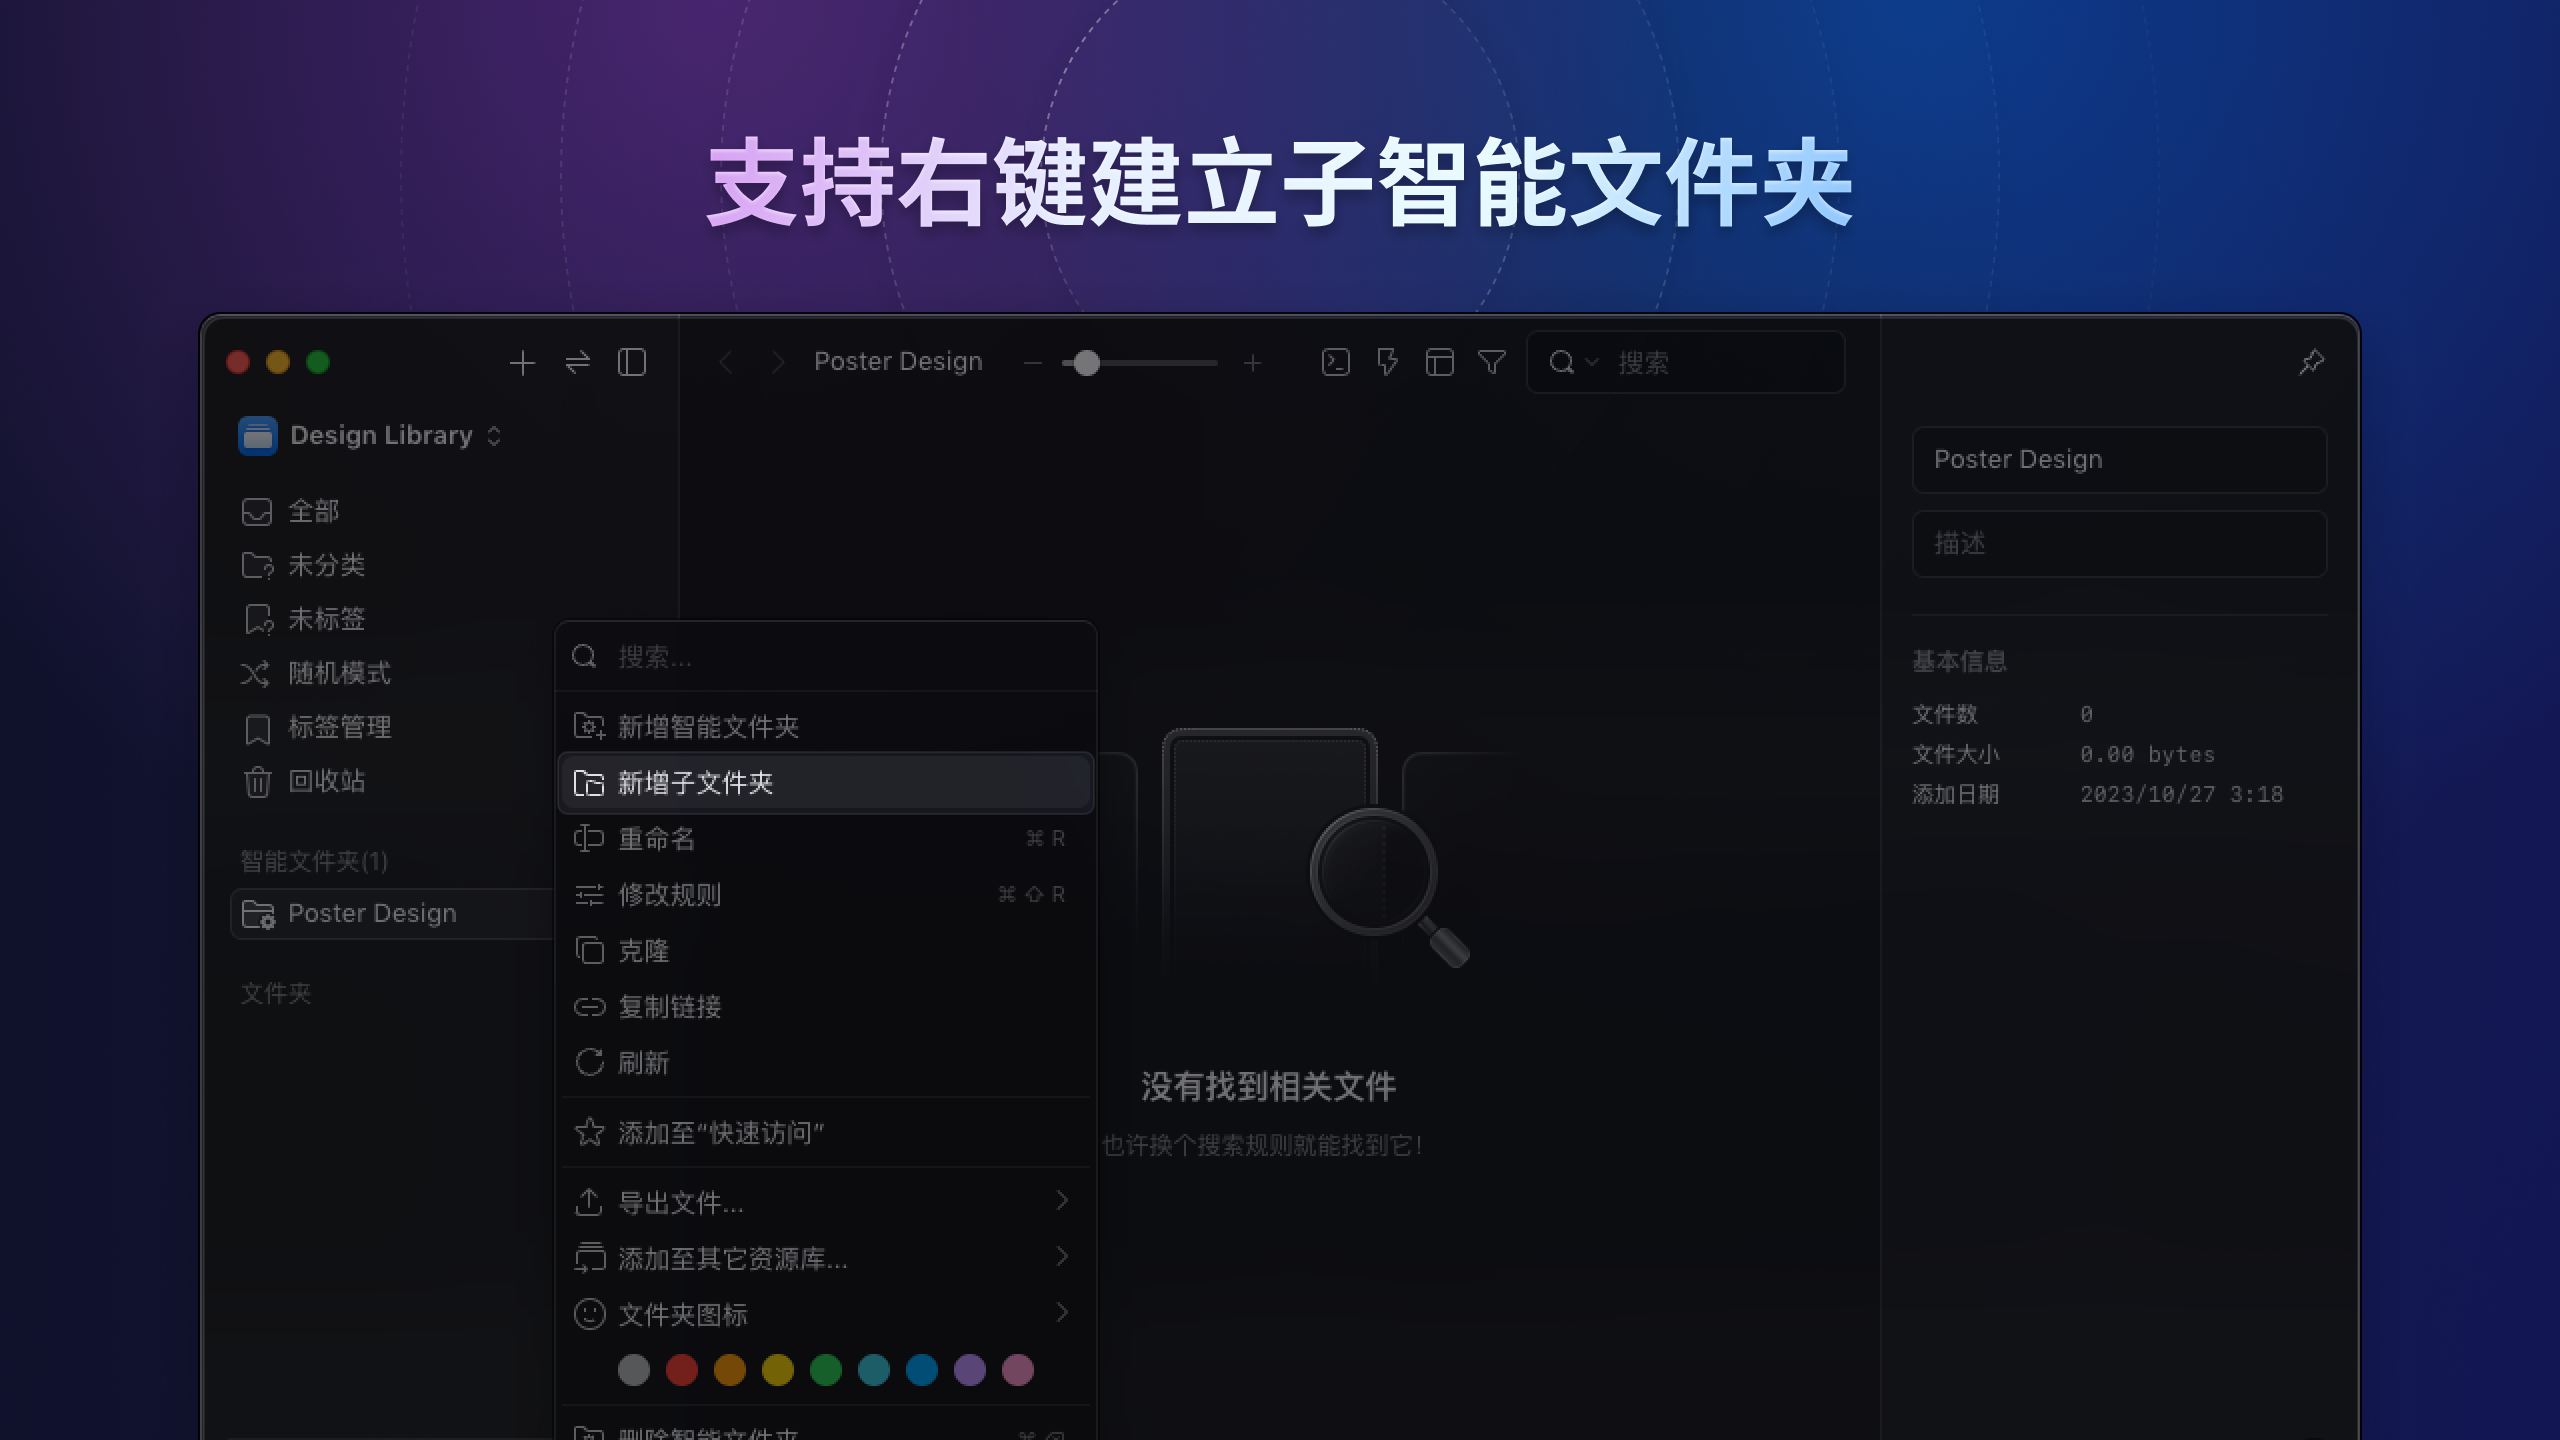Select 修改规则 in the context menu

point(672,895)
